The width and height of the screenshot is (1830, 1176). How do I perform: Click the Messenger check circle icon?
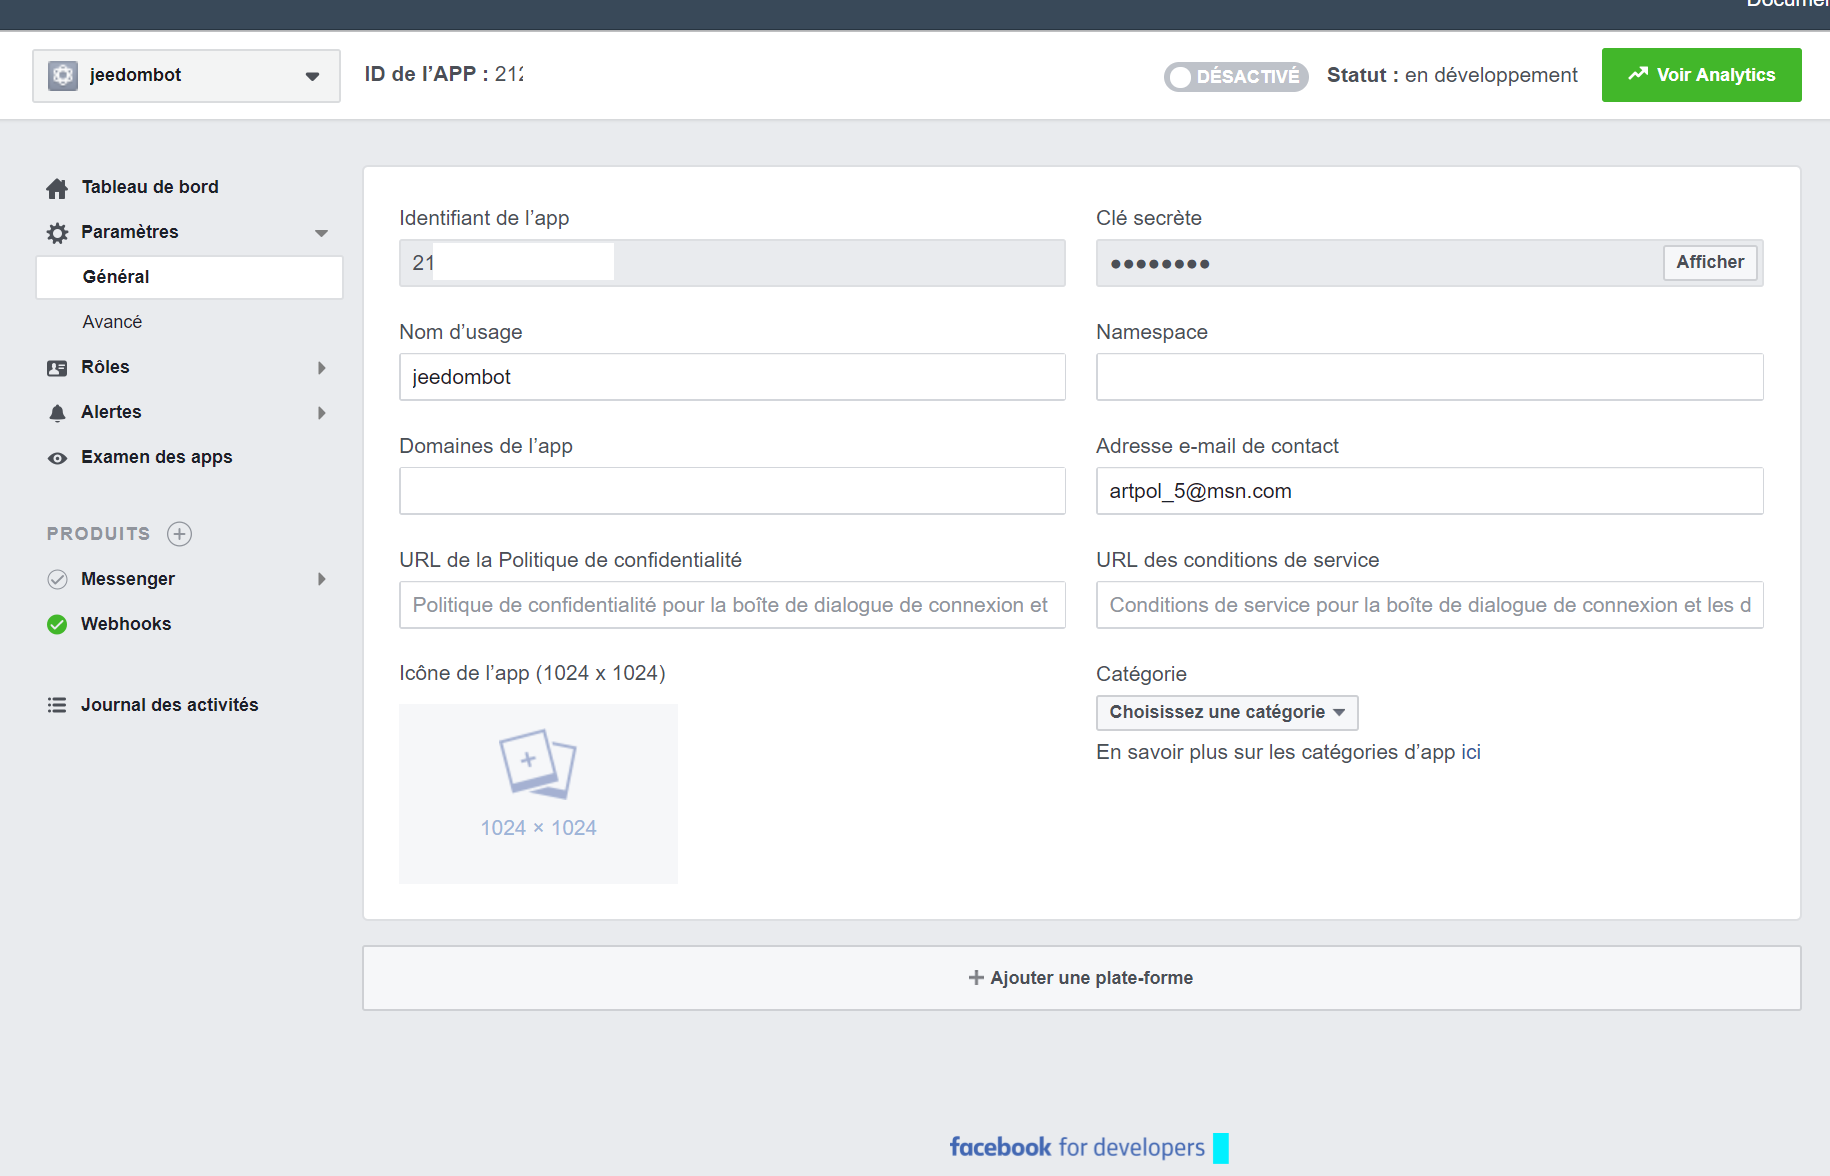tap(57, 579)
